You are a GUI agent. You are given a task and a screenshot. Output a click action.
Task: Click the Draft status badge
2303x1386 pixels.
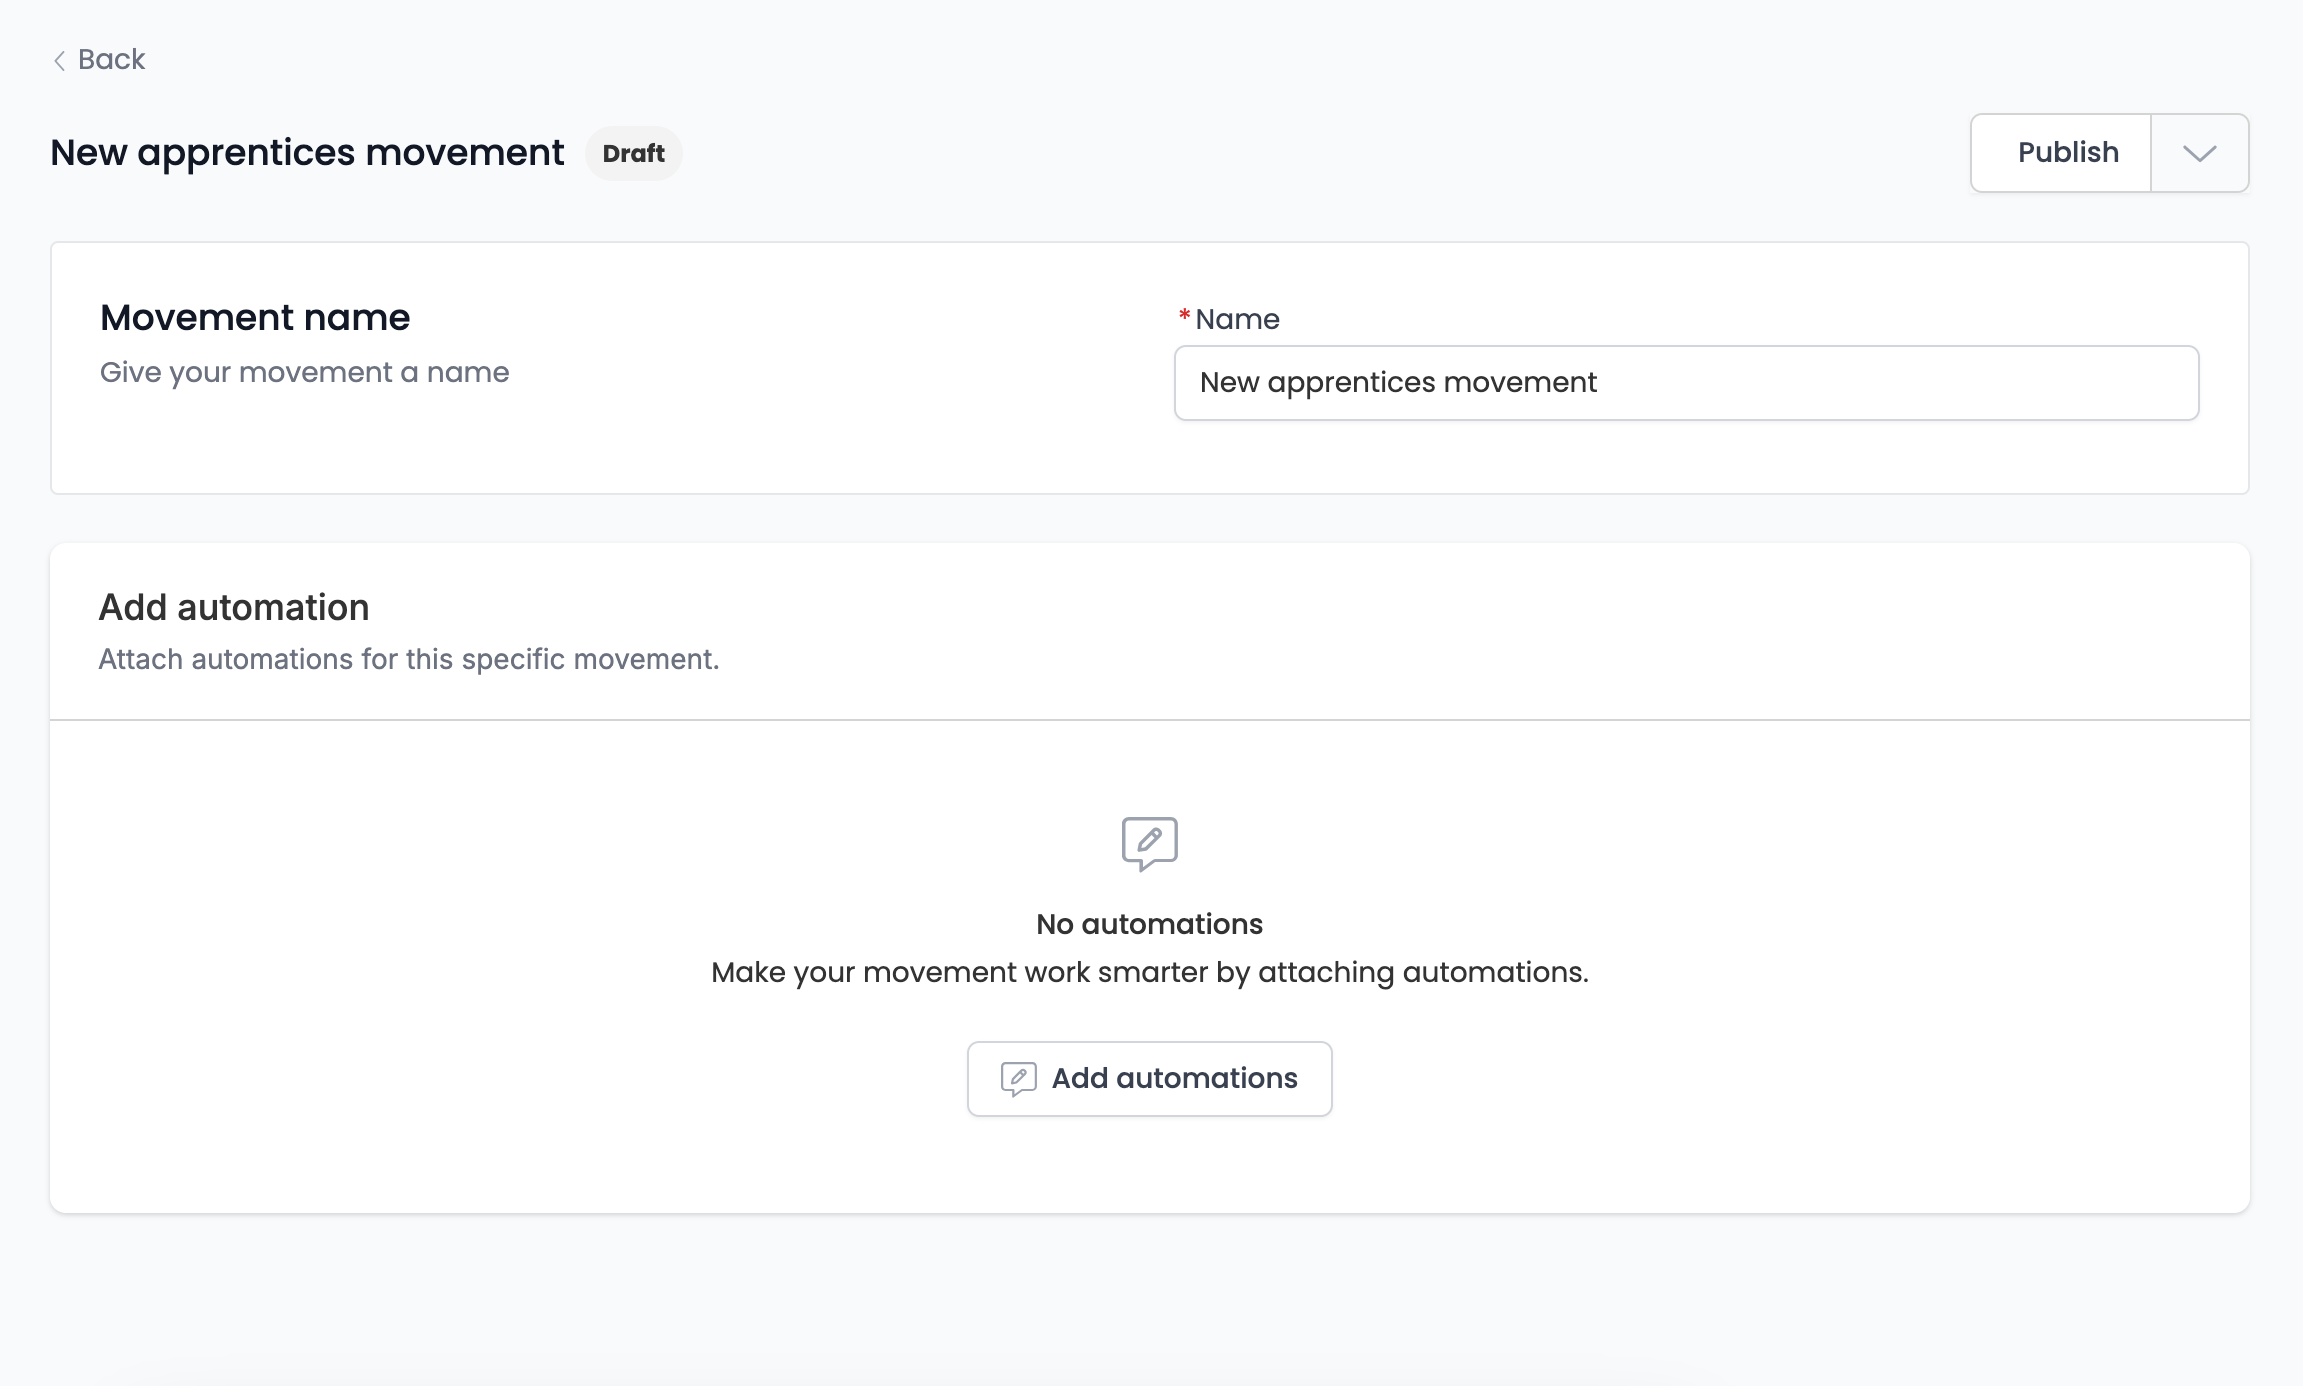(x=634, y=153)
